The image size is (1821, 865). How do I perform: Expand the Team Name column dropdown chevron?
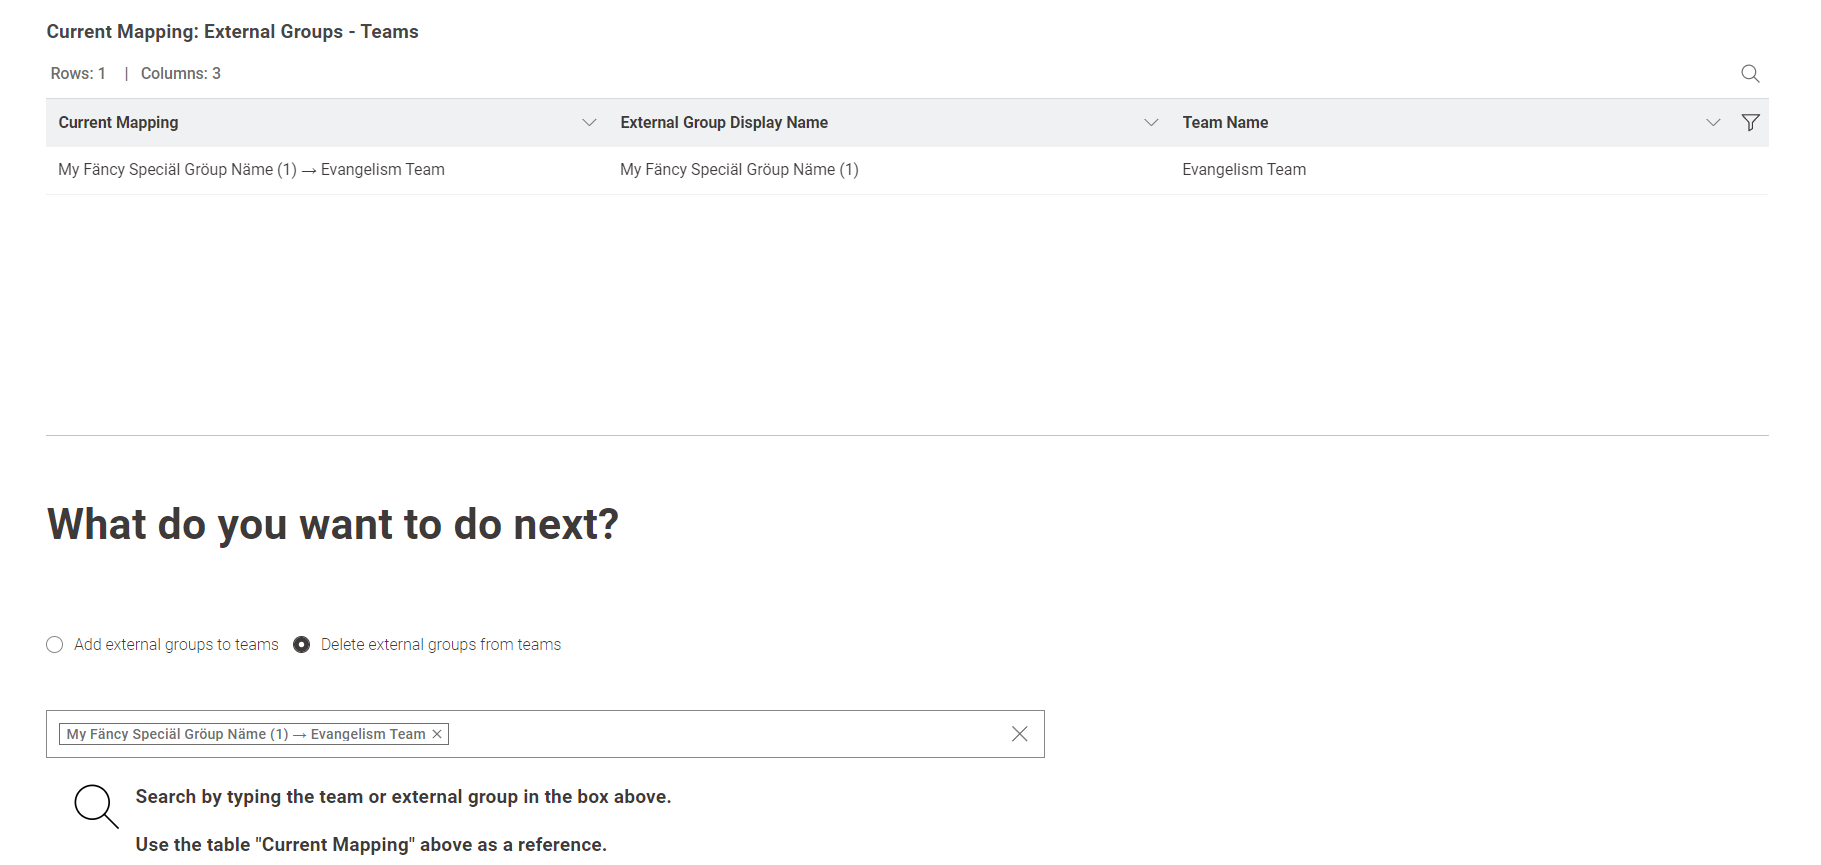pos(1713,123)
